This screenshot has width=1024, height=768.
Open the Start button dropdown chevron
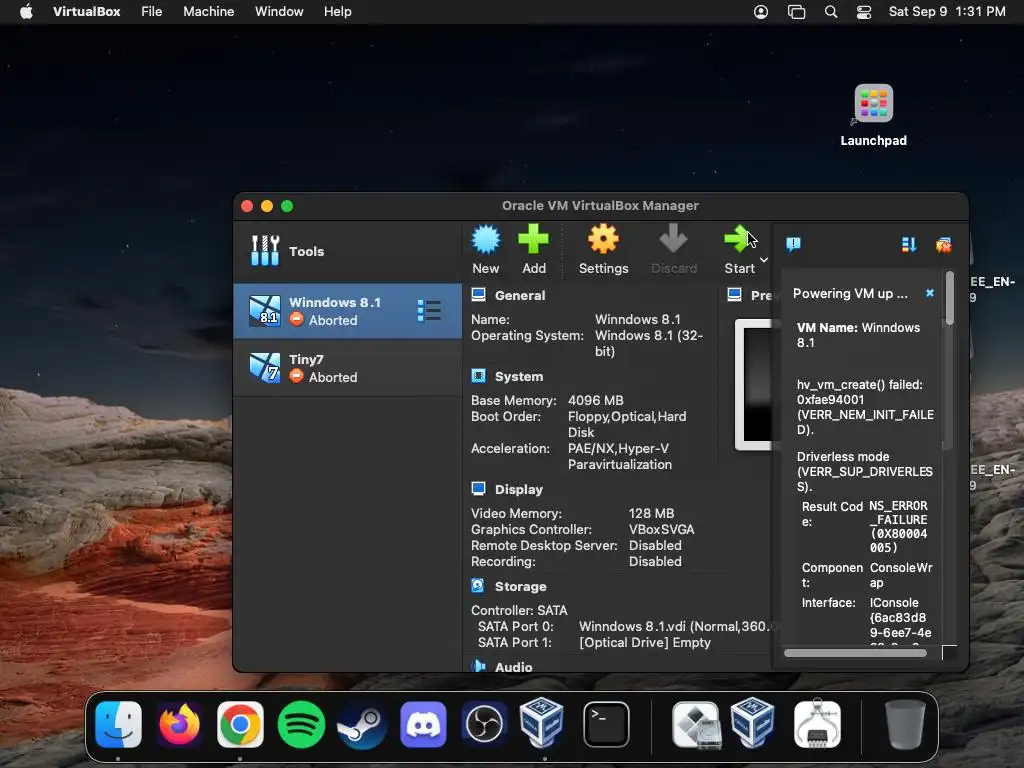coord(763,260)
